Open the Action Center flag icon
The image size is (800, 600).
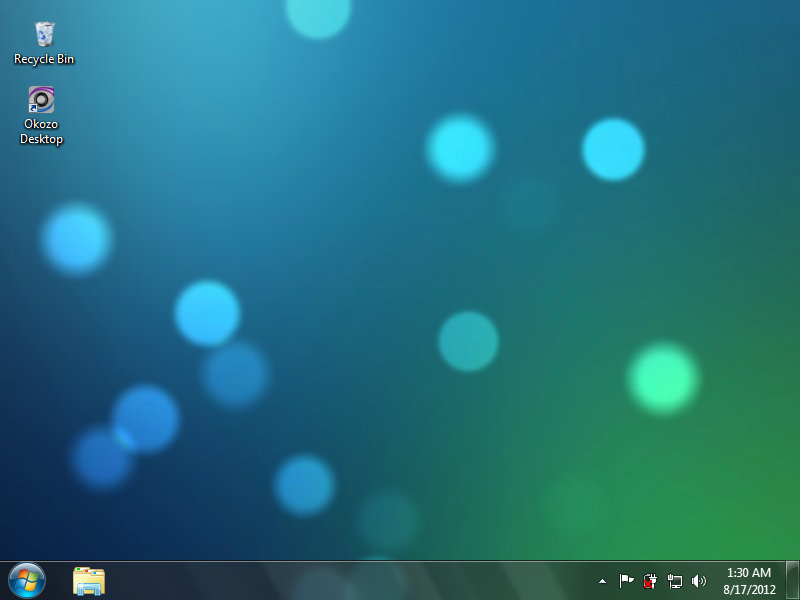pos(626,581)
